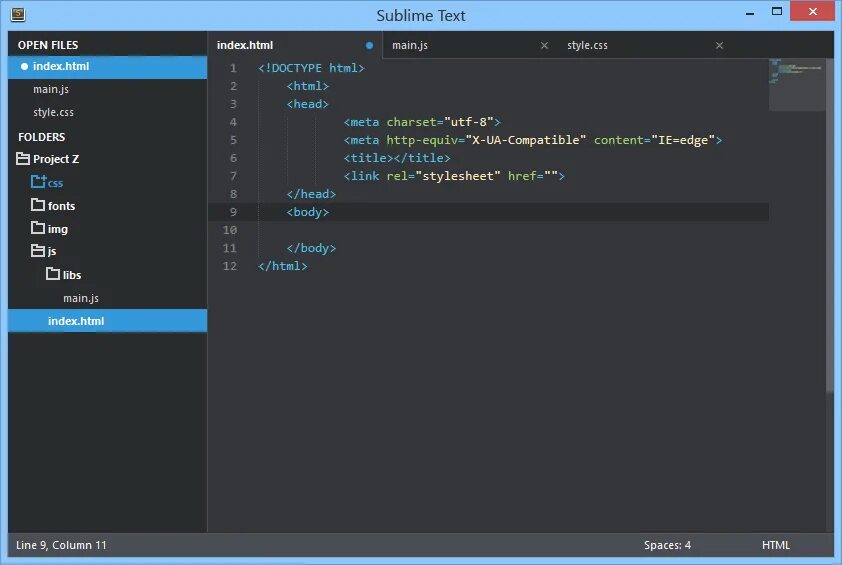Viewport: 842px width, 565px height.
Task: Click the vertical editor scrollbar
Action: (x=830, y=226)
